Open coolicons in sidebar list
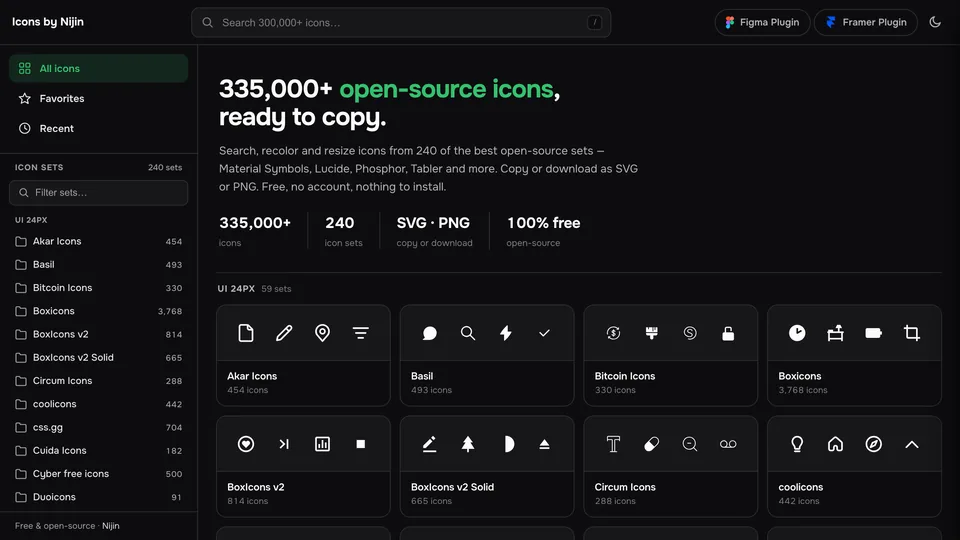This screenshot has width=960, height=540. 99,404
